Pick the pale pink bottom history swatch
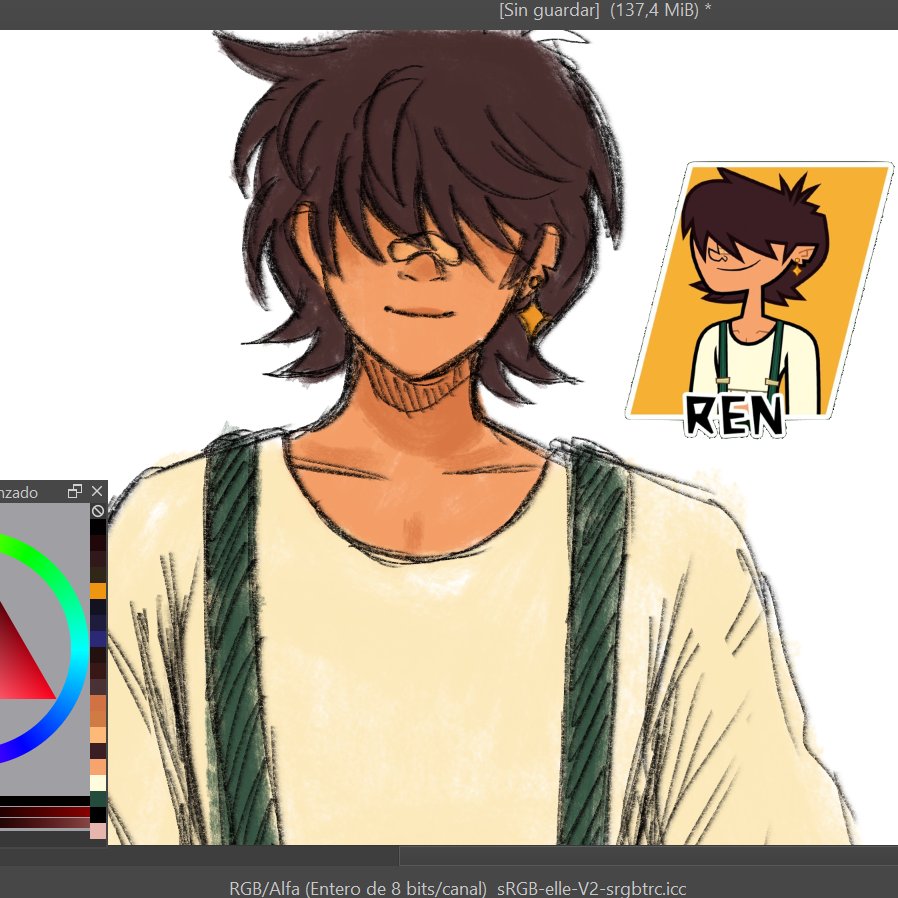898x898 pixels. tap(98, 831)
